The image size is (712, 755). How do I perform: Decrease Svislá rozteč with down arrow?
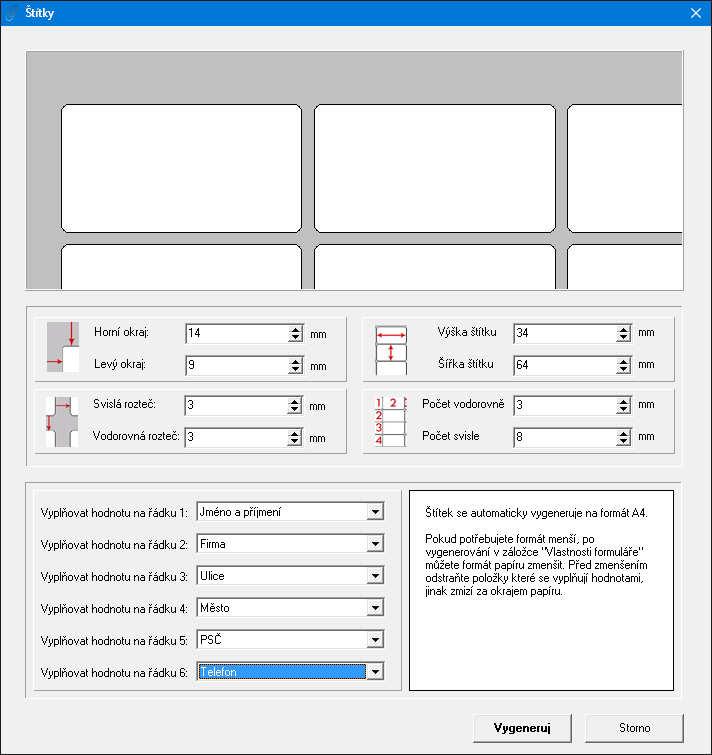294,410
